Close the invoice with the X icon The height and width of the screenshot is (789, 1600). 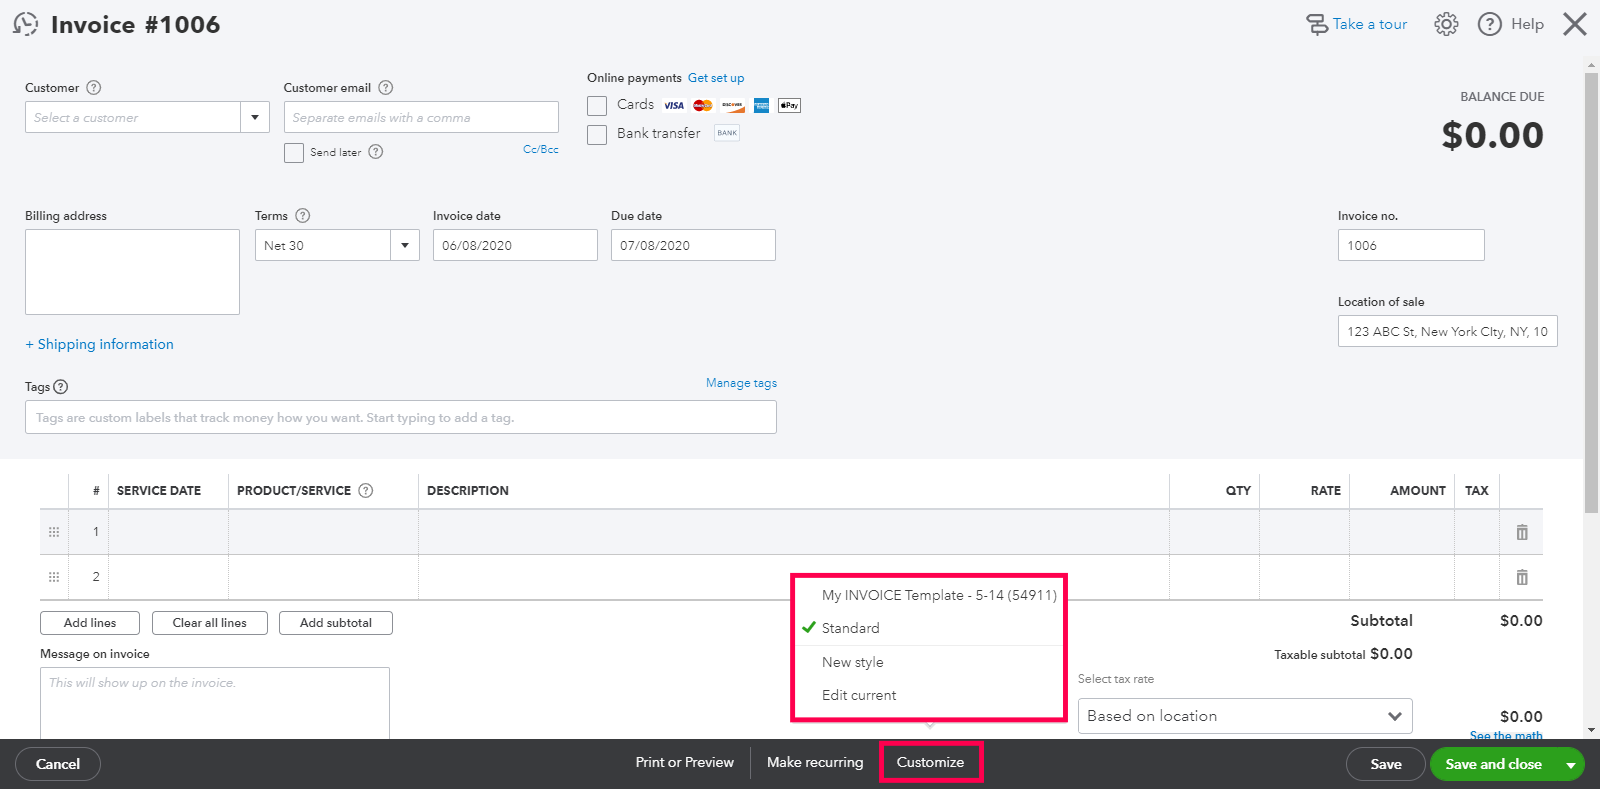1575,24
